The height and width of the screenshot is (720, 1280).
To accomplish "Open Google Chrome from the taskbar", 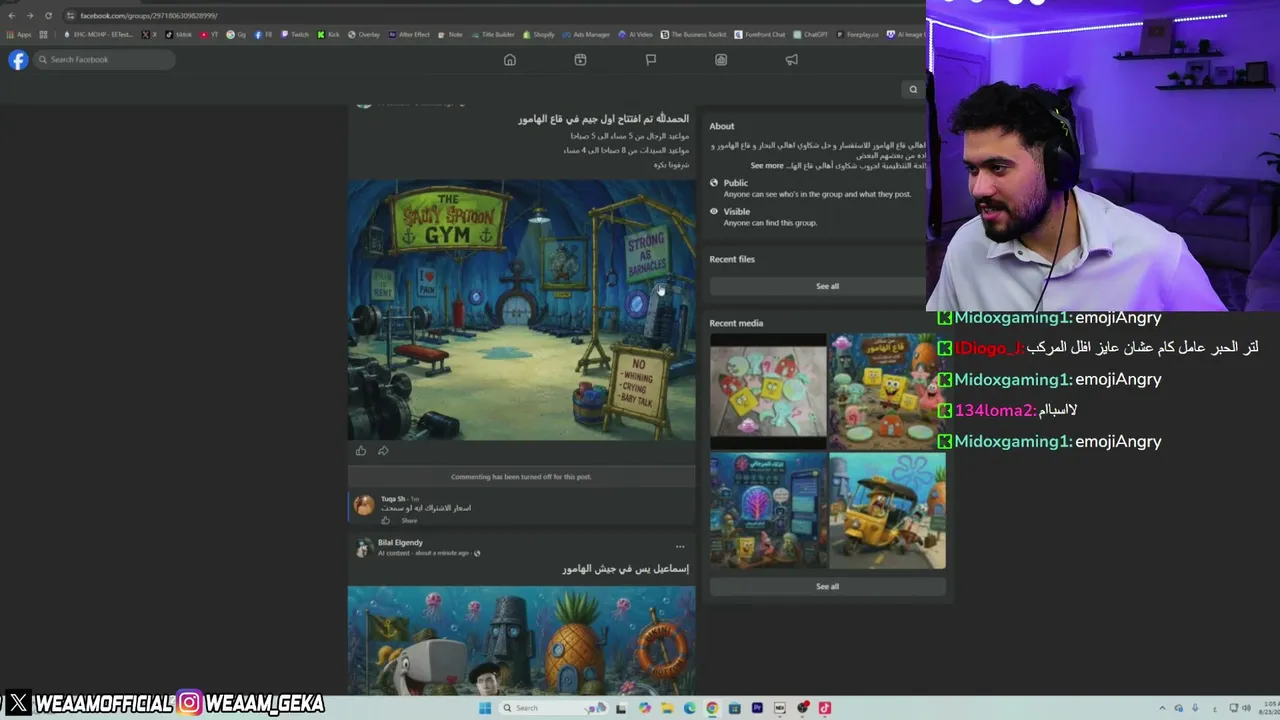I will (712, 708).
